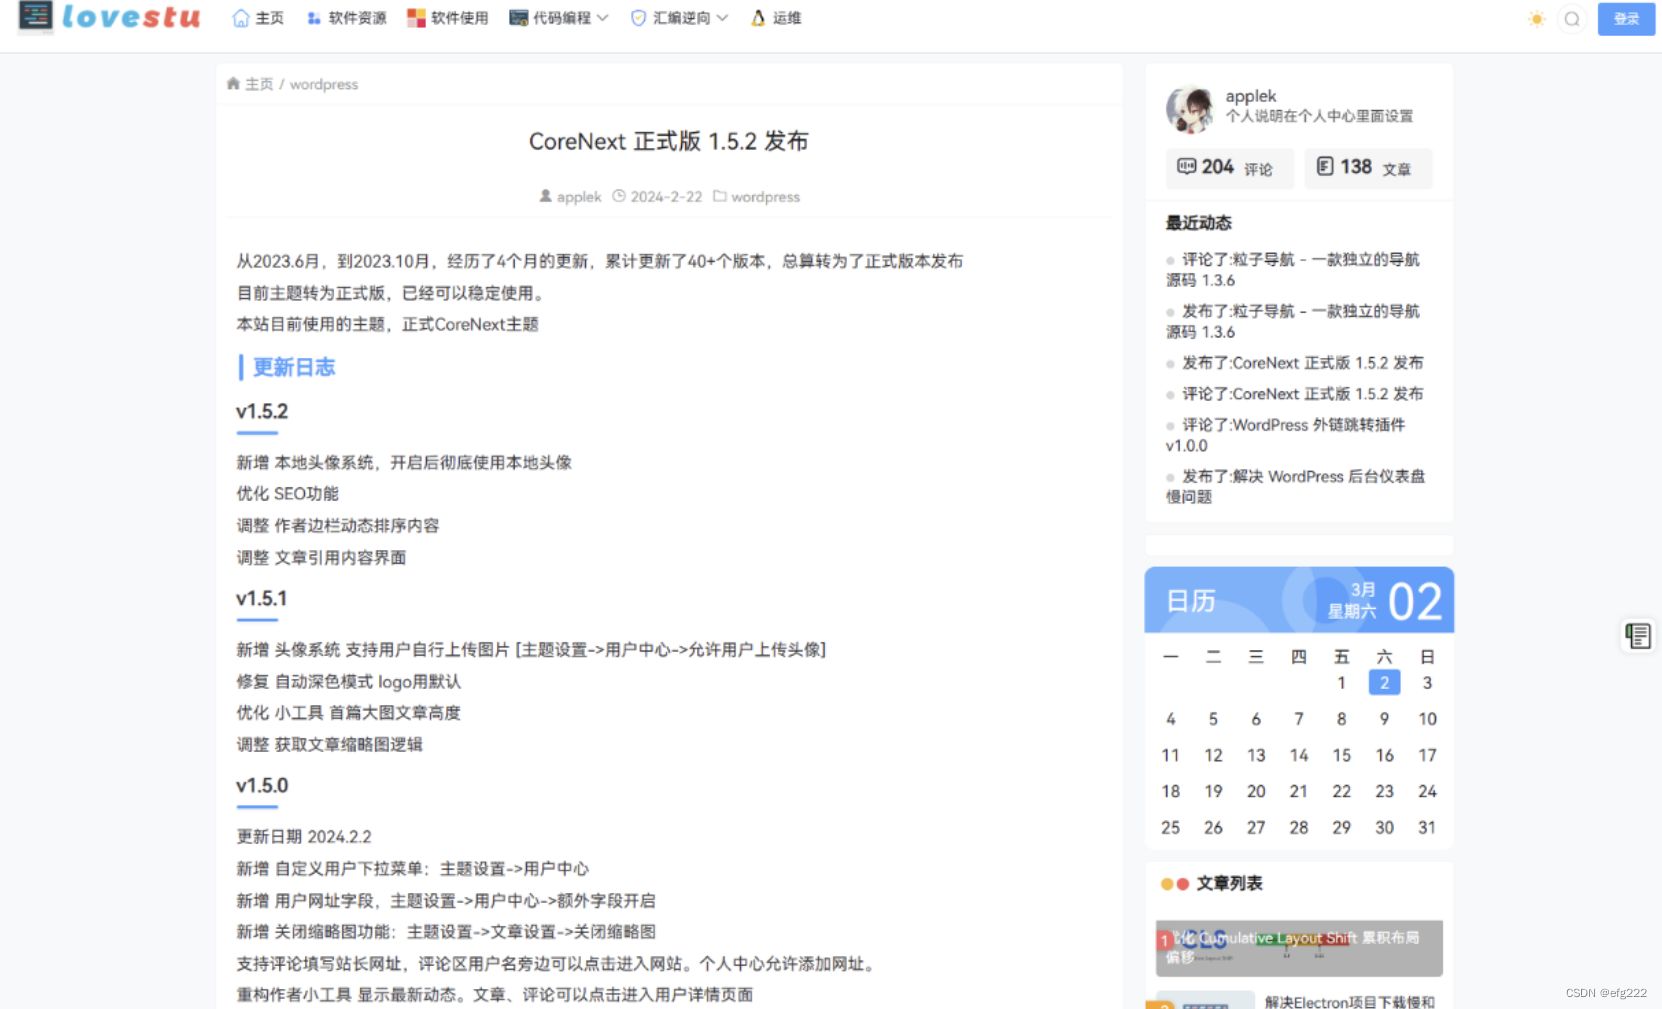Select the 主页 home icon in navbar
Viewport: 1662px width, 1009px height.
point(240,17)
